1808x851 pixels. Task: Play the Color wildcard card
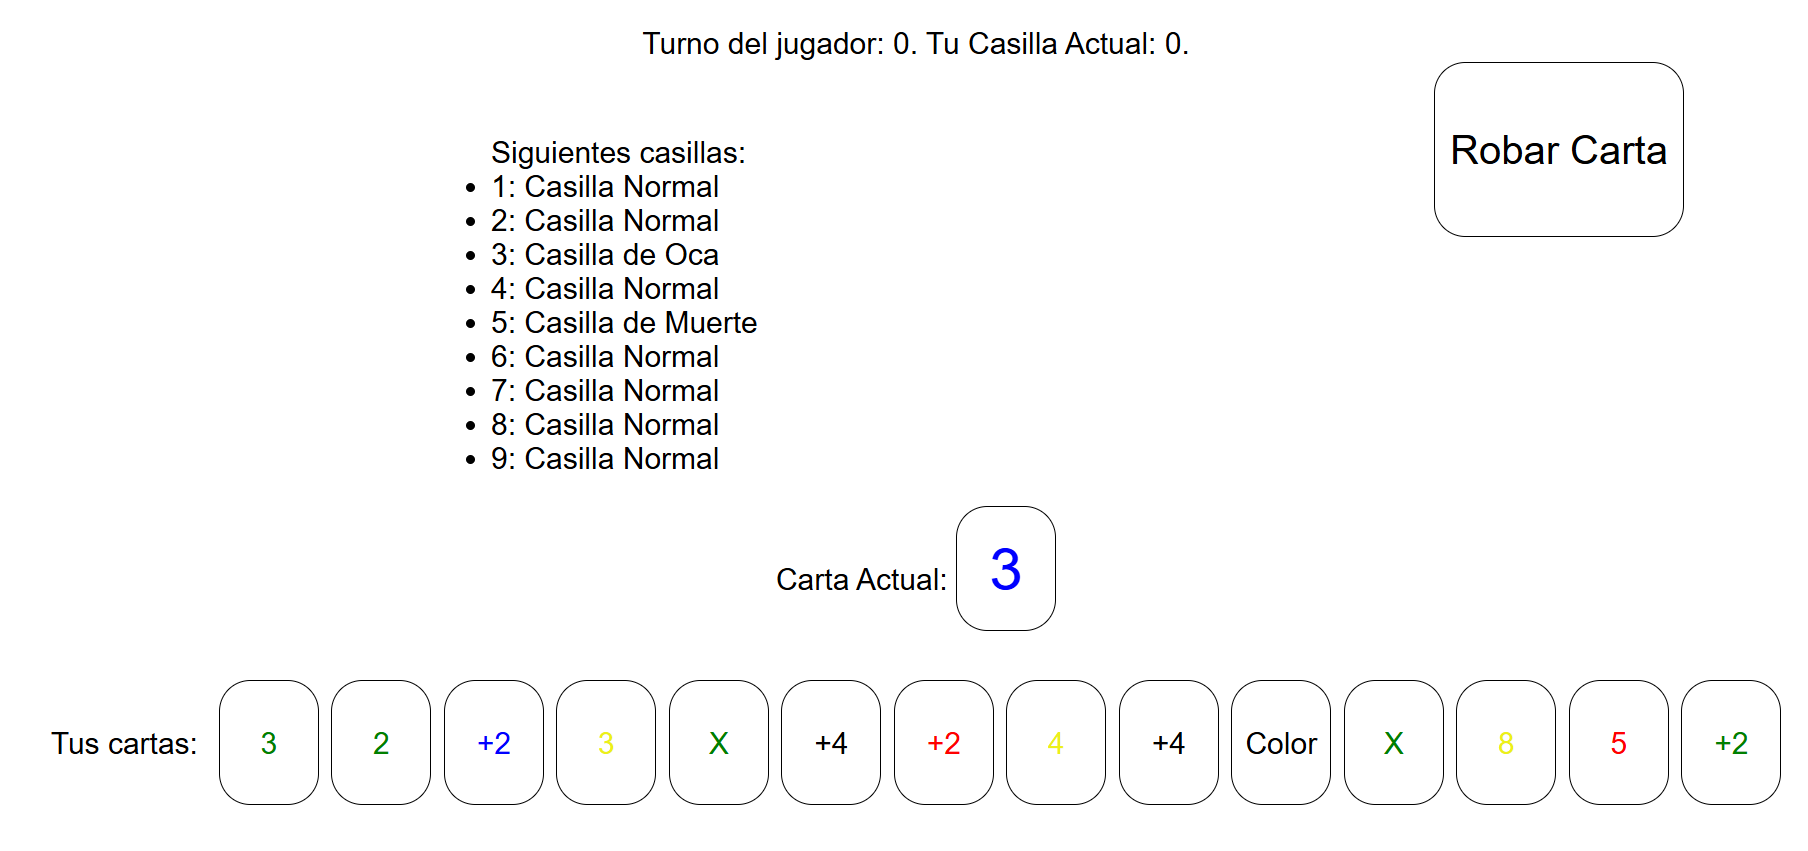tap(1281, 743)
